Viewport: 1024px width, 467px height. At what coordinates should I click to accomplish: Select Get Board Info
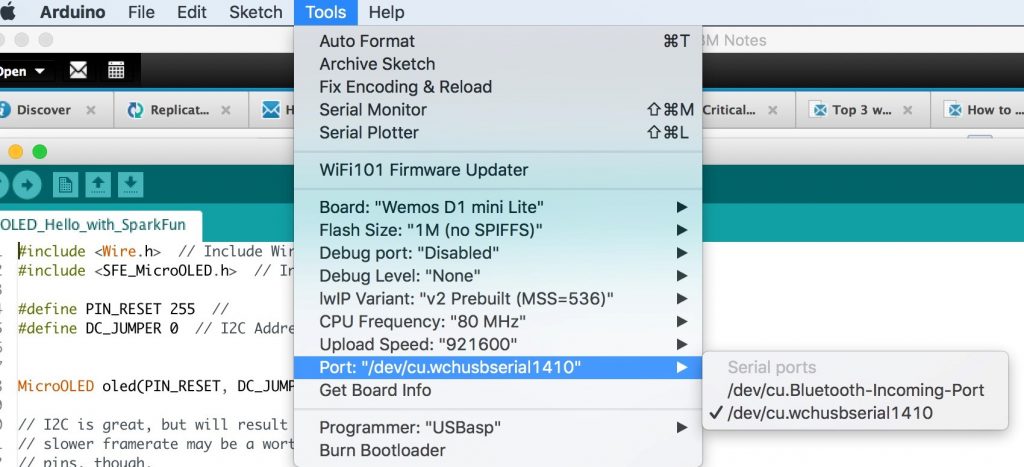[x=498, y=390]
